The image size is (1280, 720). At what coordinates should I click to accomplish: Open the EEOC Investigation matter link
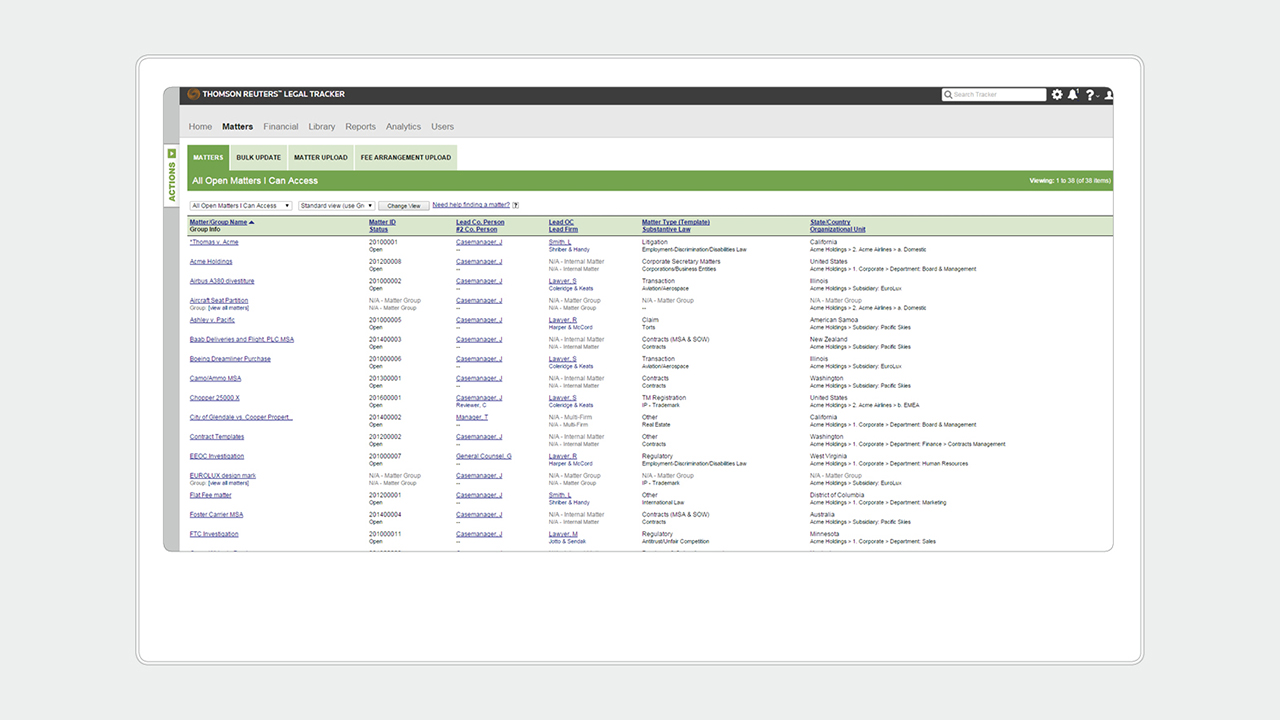coord(217,456)
